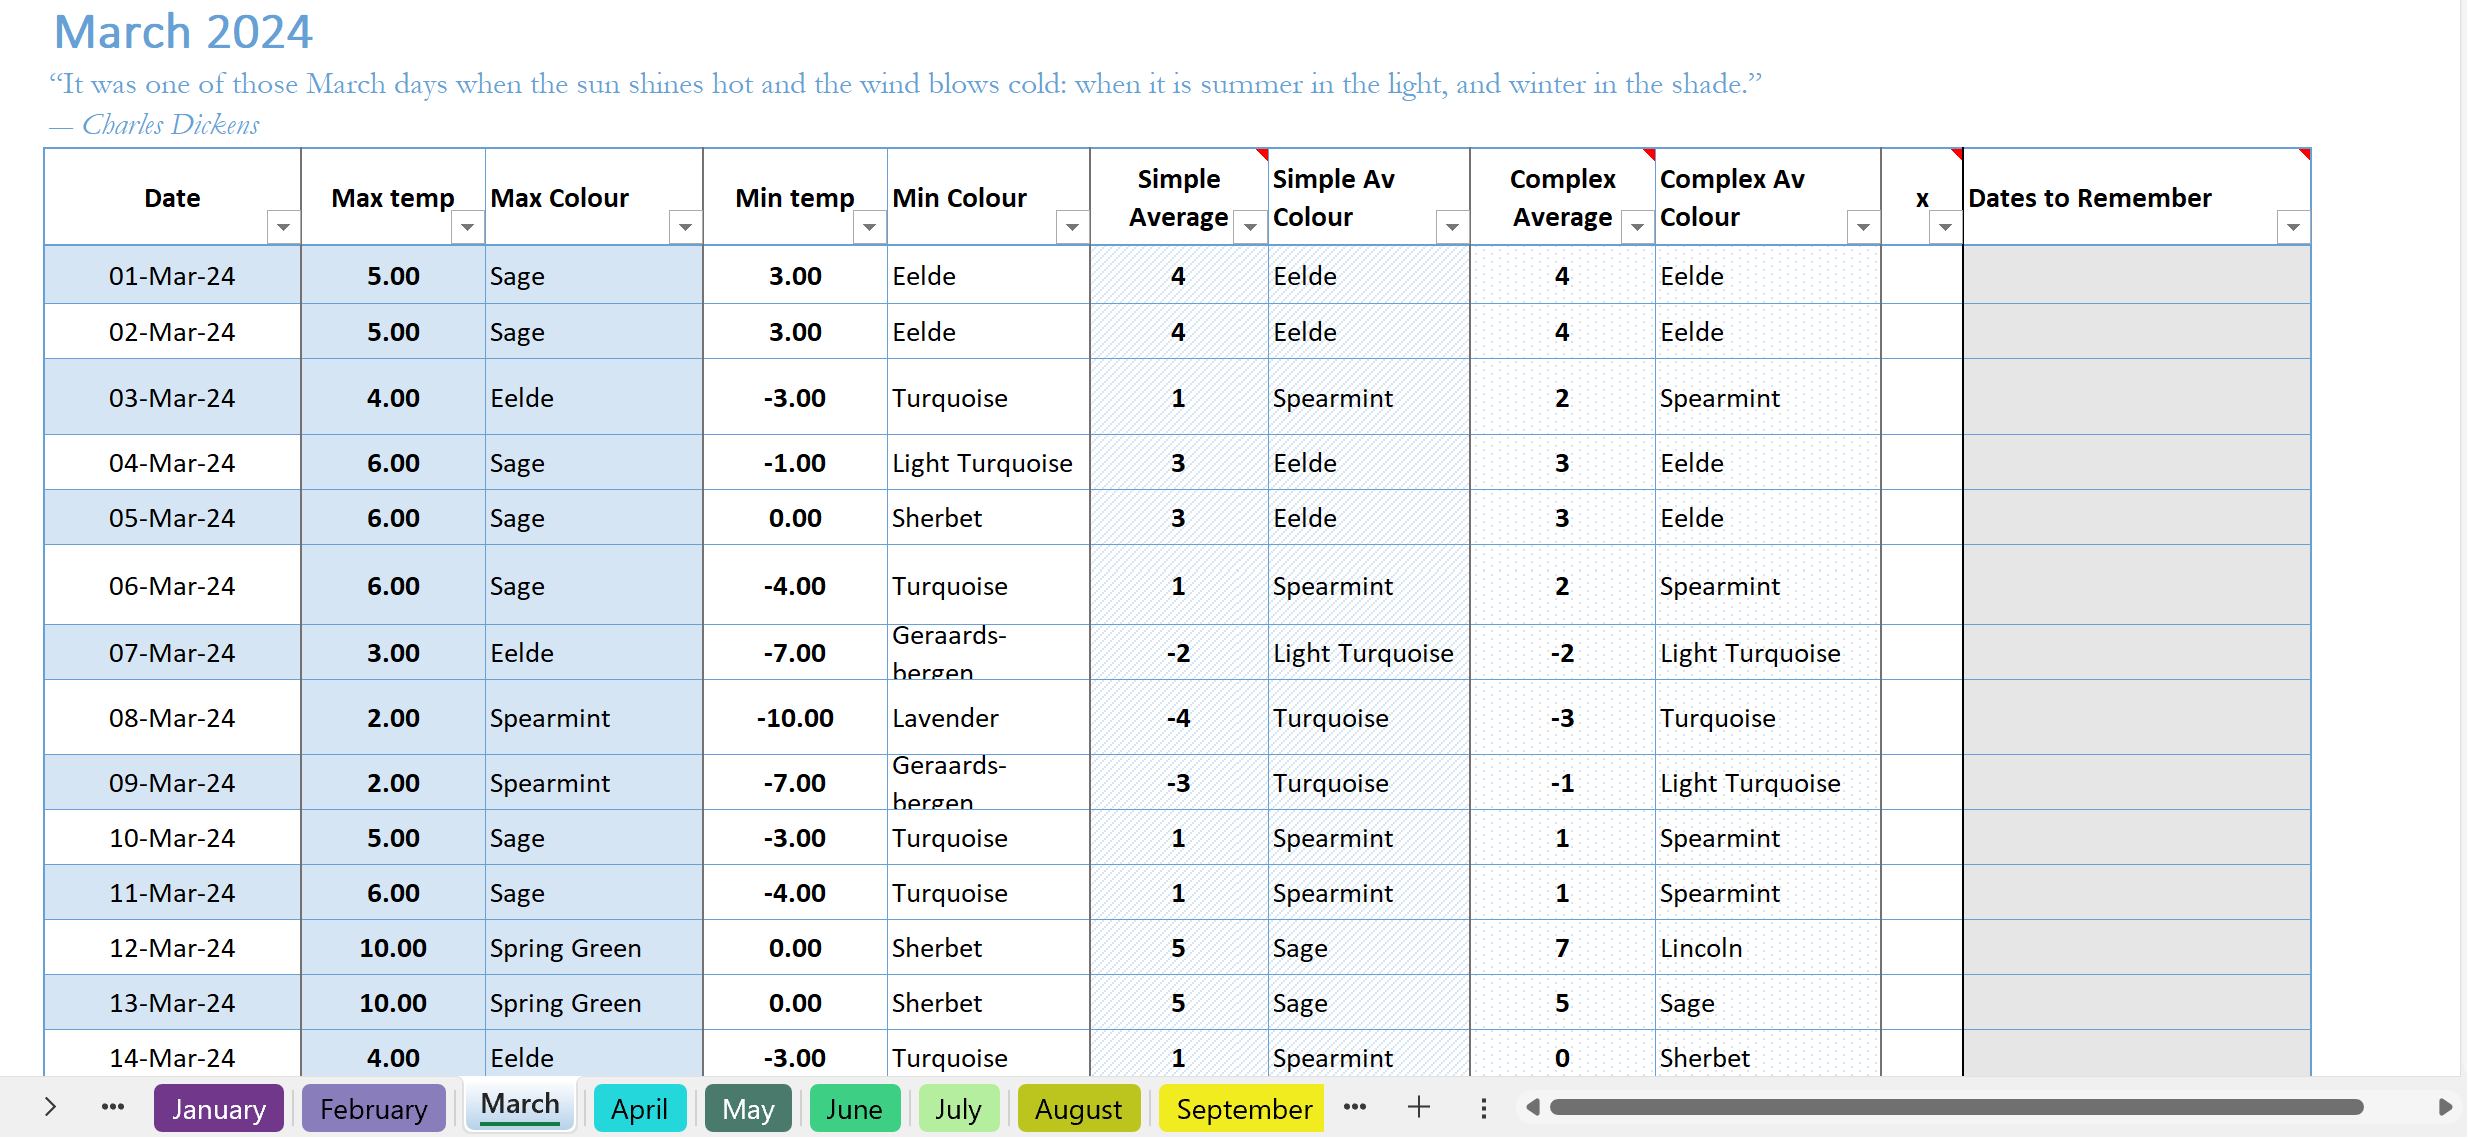
Task: Click the Dates to Remember cell for 01-Mar-24
Action: pos(2136,276)
